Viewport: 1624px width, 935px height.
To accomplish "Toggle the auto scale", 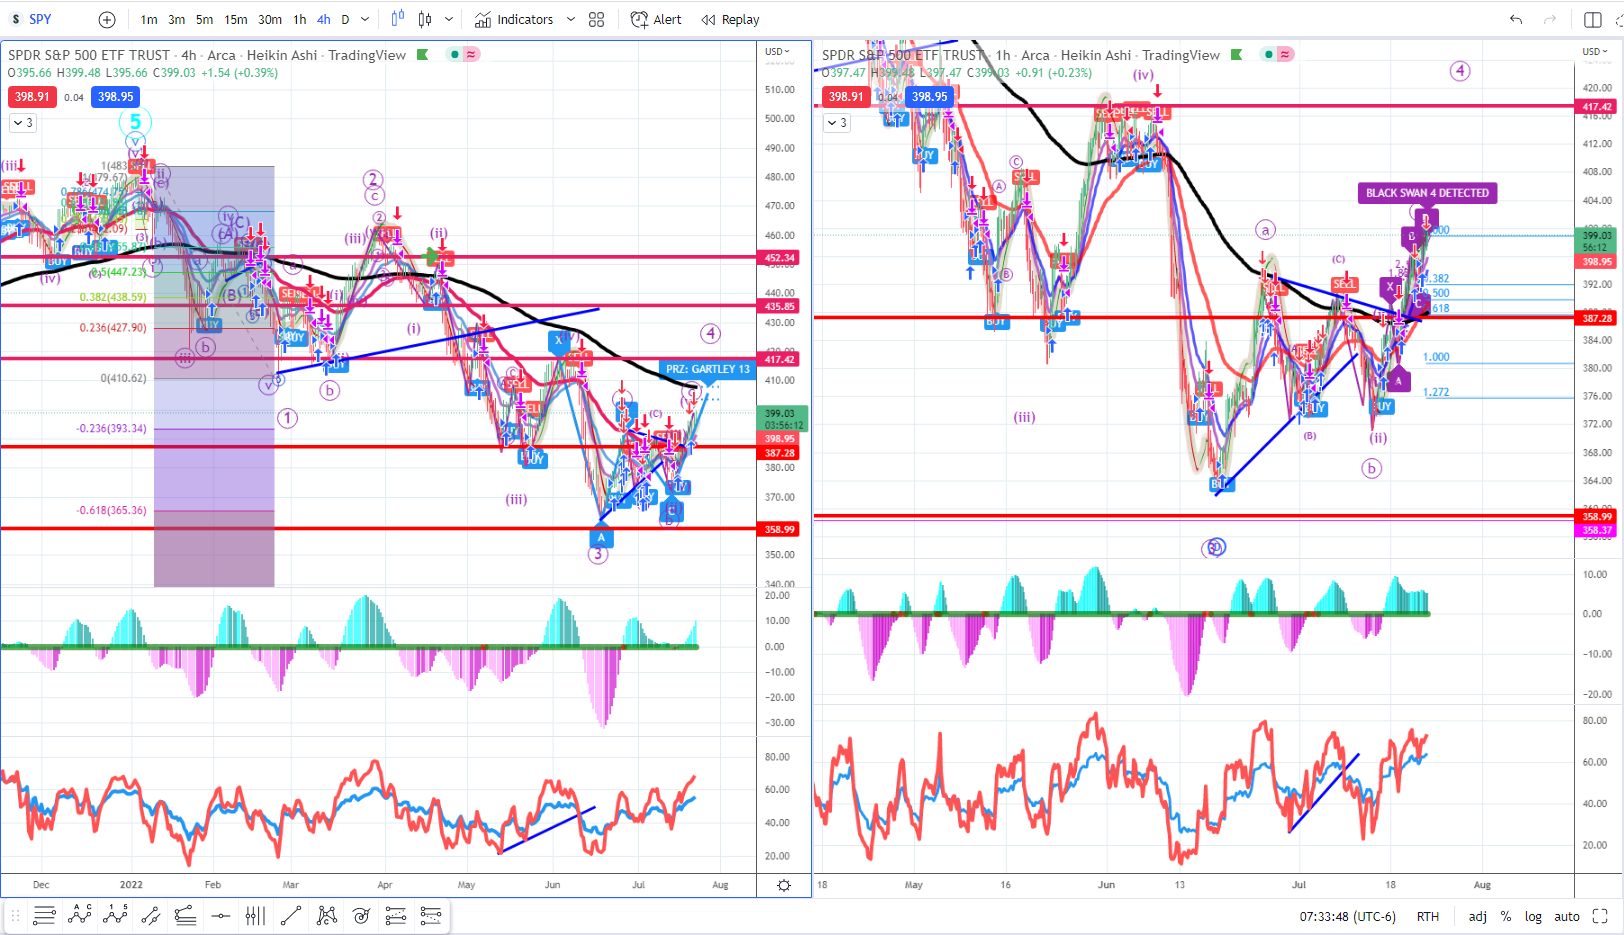I will [x=1567, y=916].
